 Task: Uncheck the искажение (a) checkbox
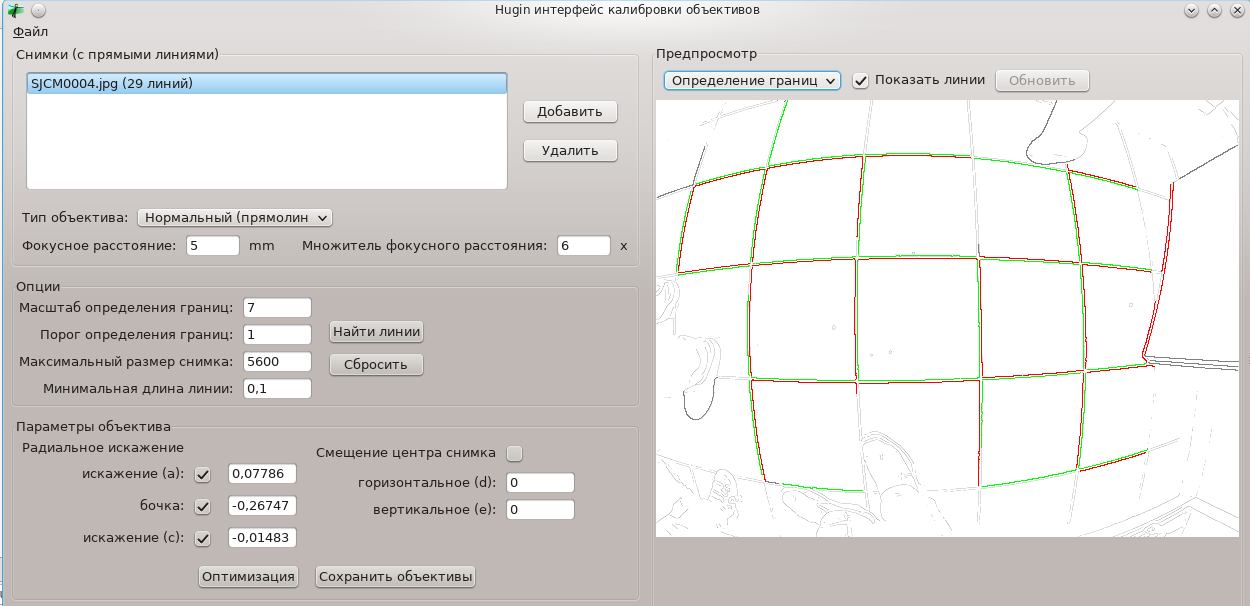click(x=203, y=474)
